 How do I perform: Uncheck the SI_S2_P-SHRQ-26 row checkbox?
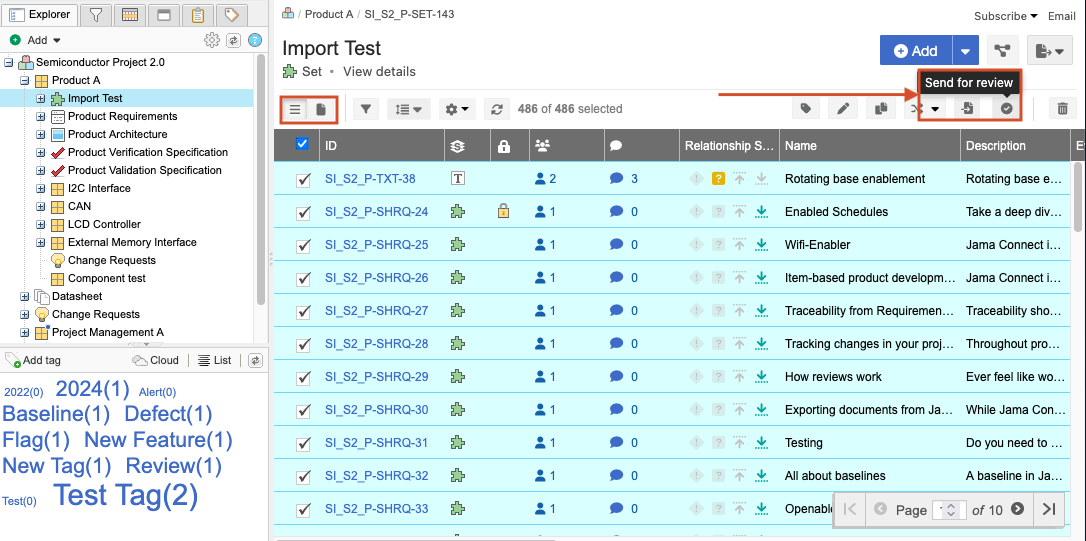pyautogui.click(x=303, y=279)
